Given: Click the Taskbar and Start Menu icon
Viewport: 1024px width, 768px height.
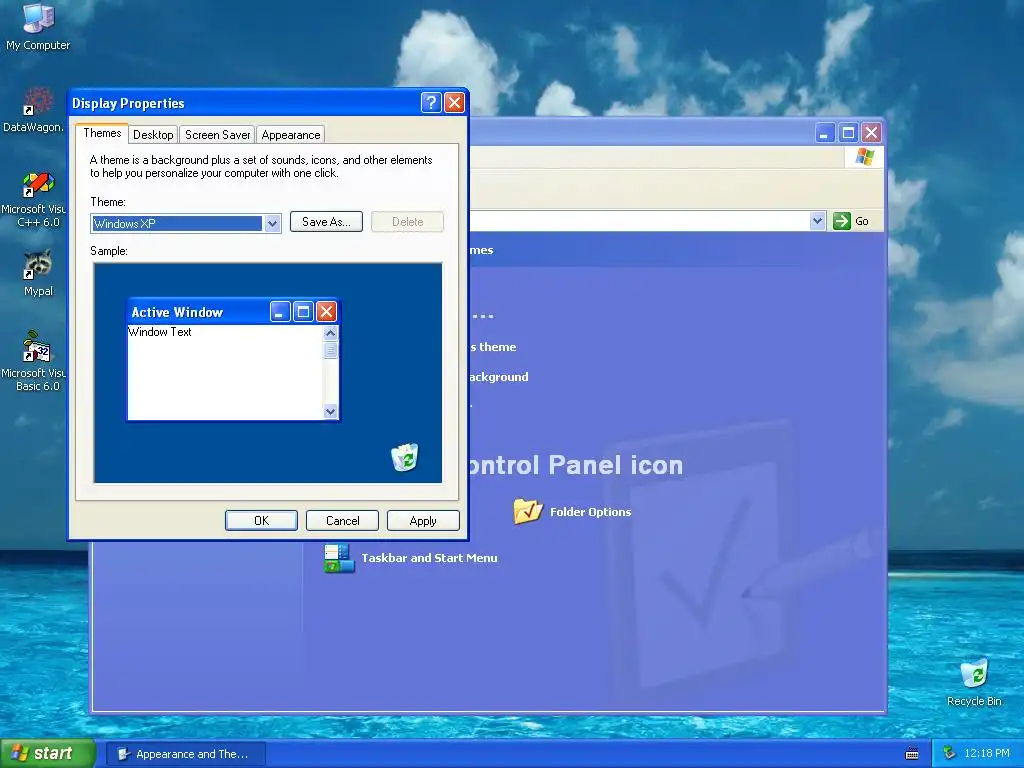Looking at the screenshot, I should 339,558.
